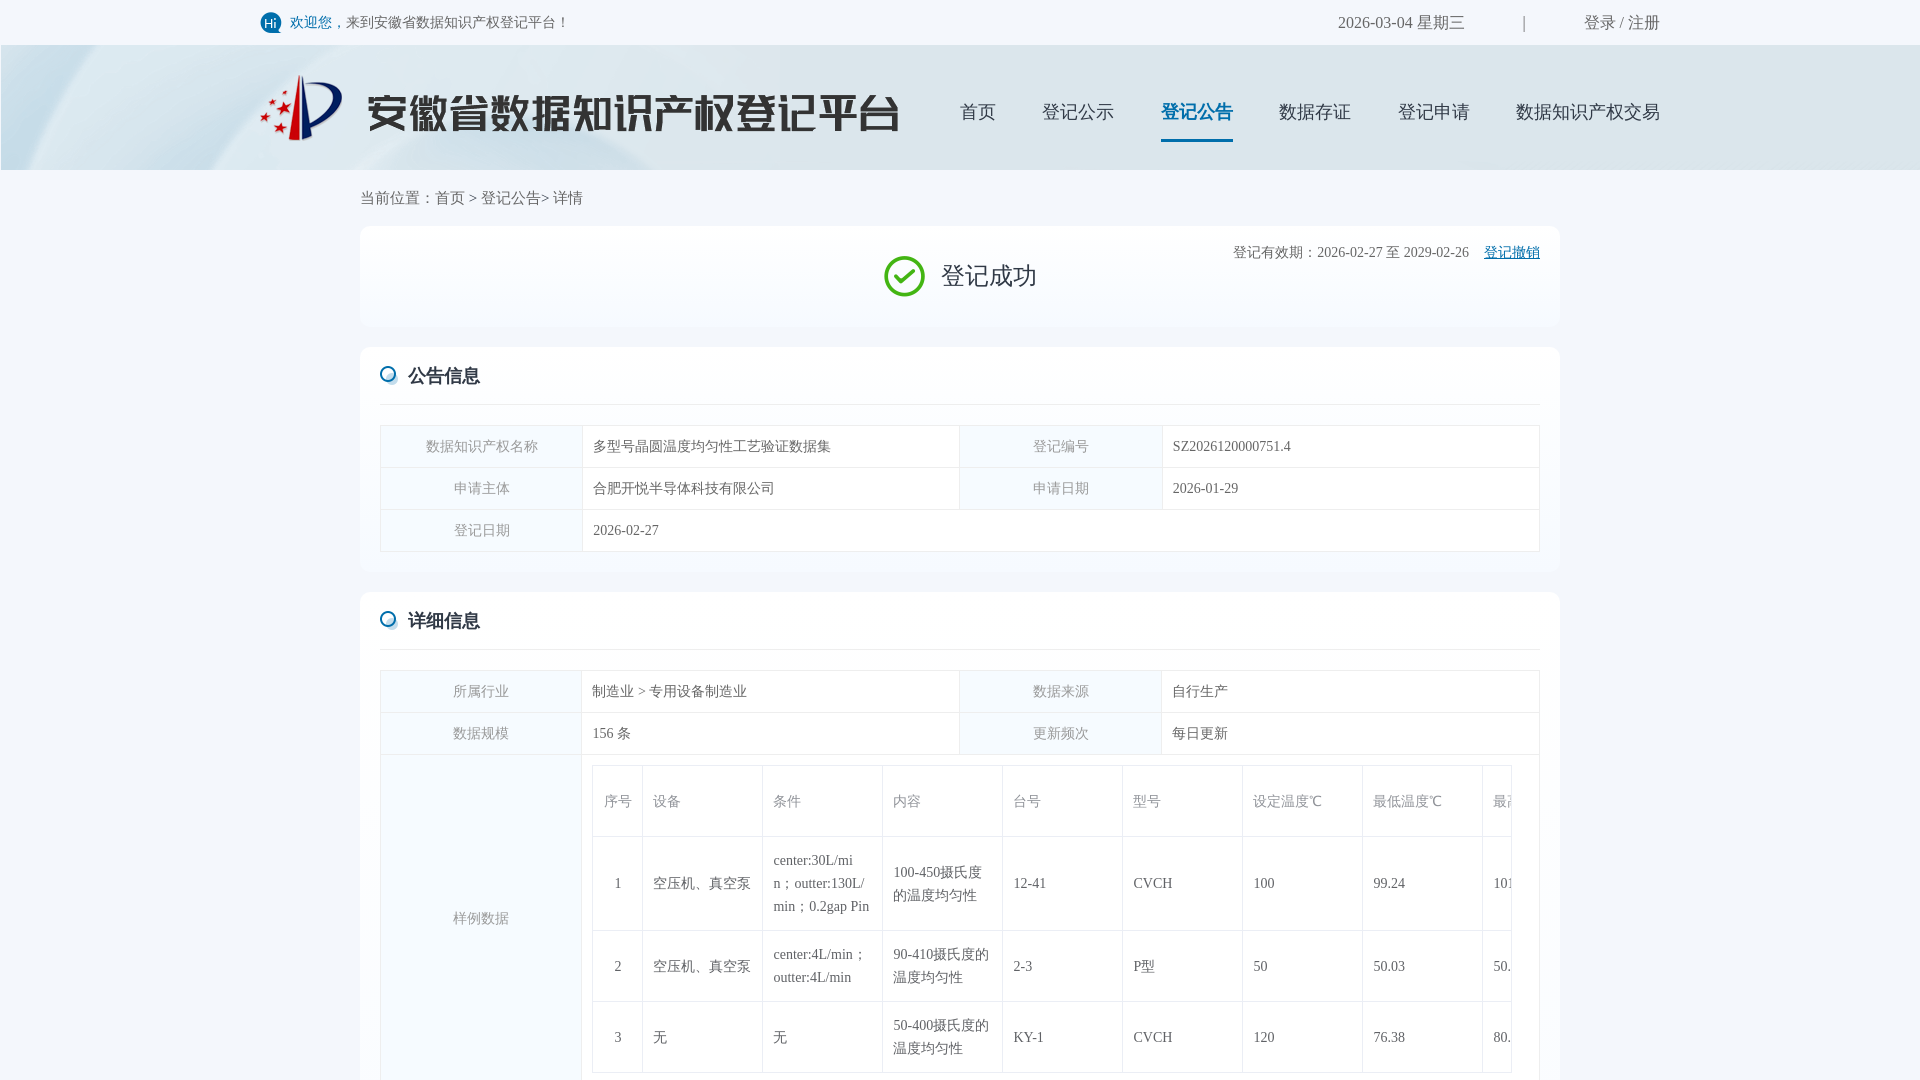
Task: Click the 登记日期 value 2026-02-27
Action: click(x=625, y=531)
